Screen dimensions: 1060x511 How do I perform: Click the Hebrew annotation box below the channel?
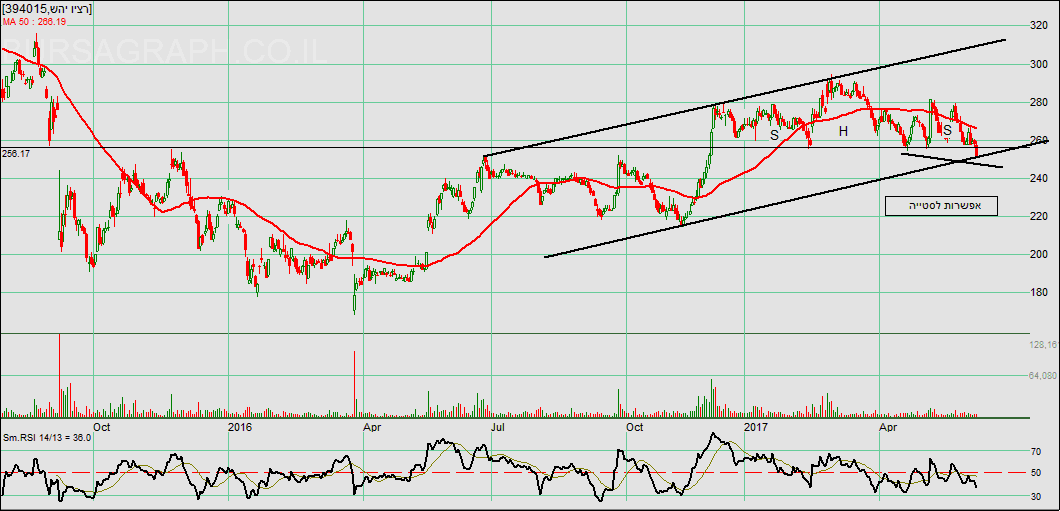[941, 206]
